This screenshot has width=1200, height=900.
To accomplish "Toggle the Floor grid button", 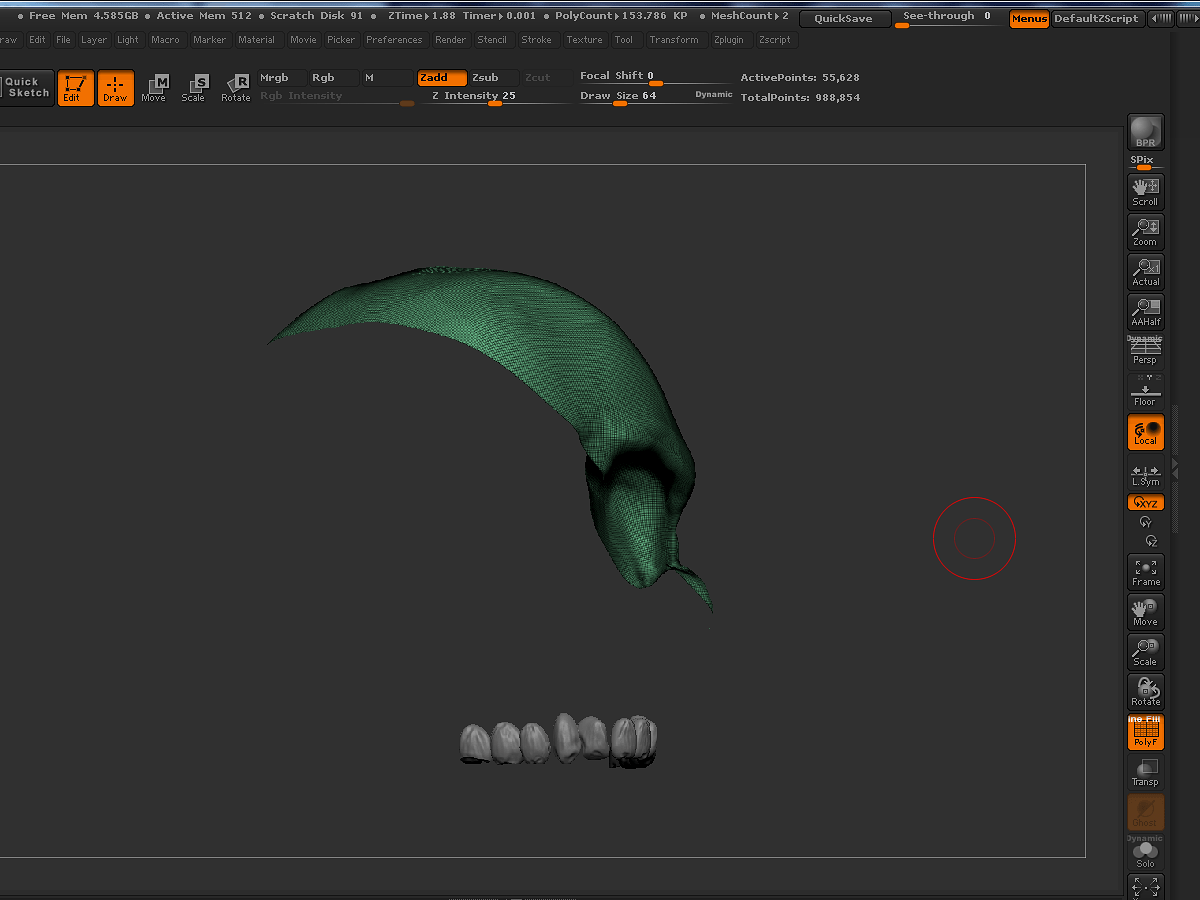I will tap(1145, 391).
